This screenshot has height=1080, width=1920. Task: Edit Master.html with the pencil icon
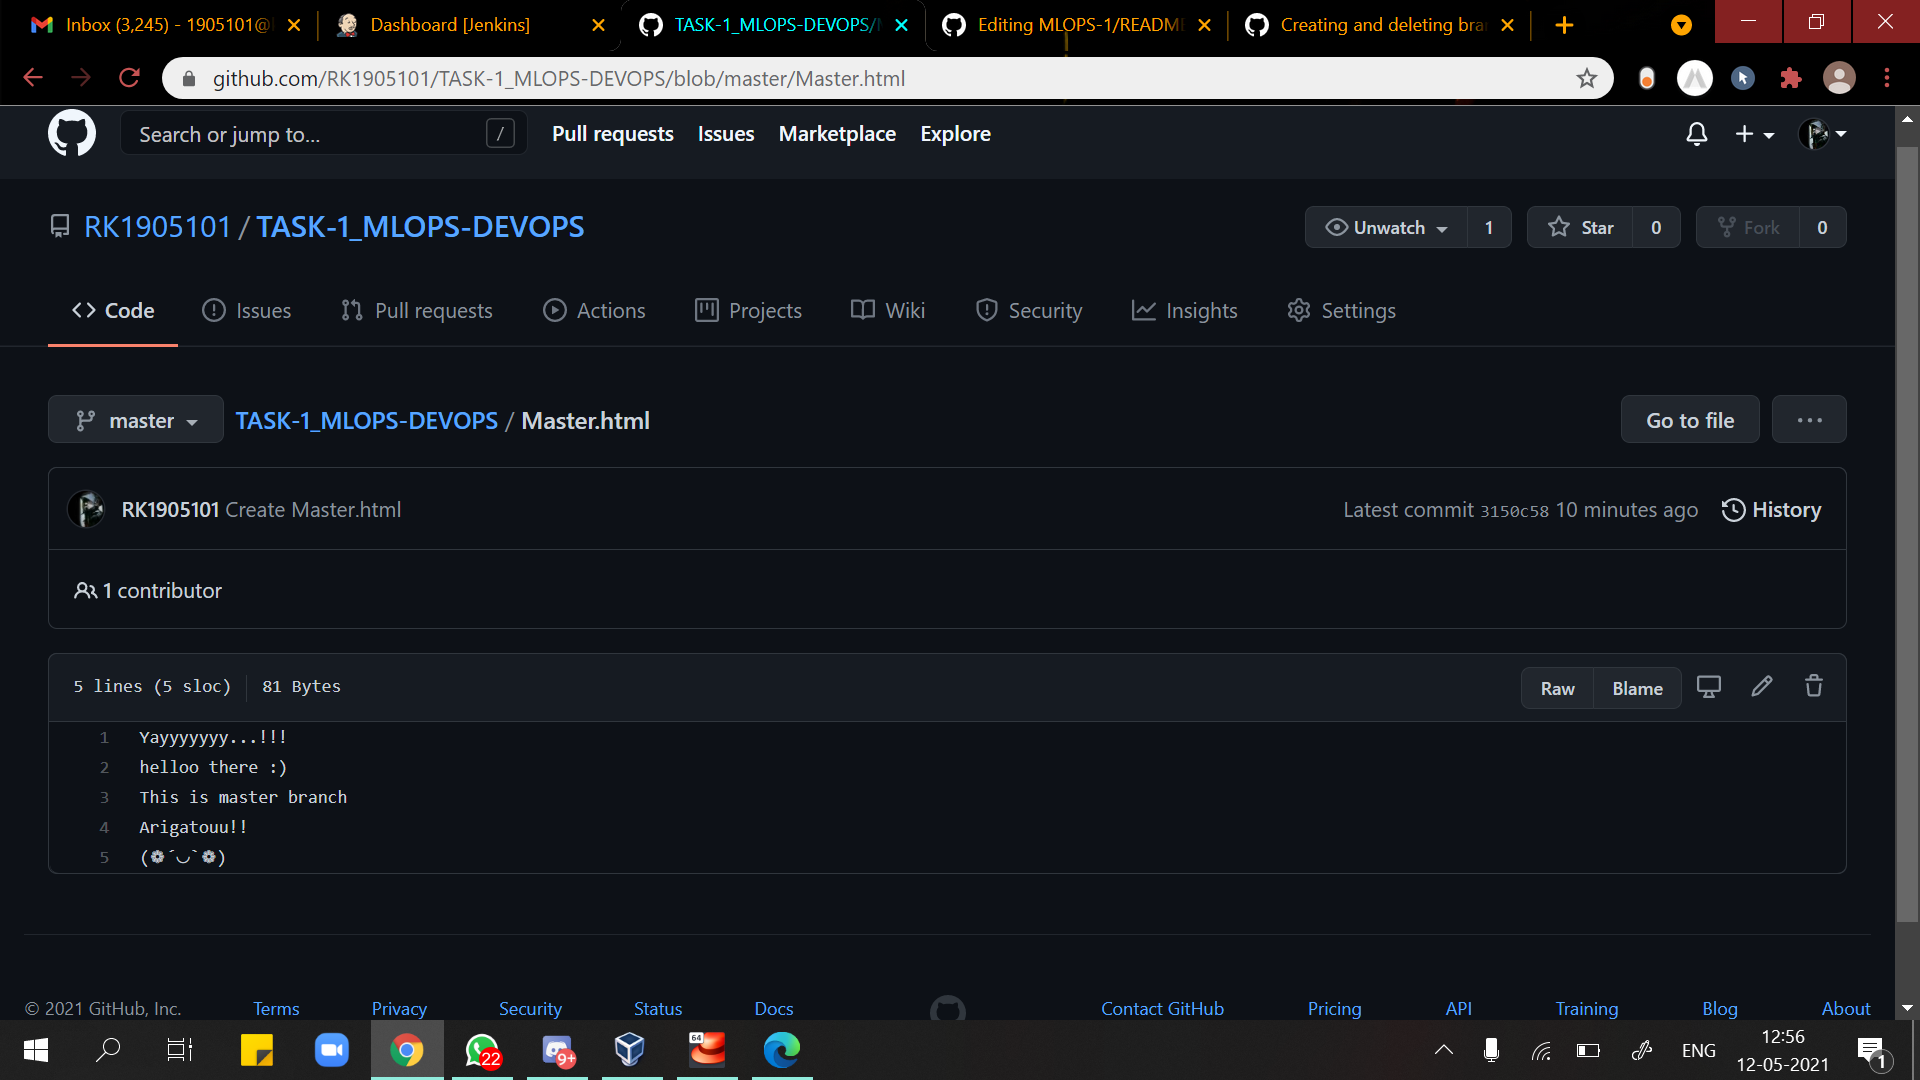[x=1762, y=686]
